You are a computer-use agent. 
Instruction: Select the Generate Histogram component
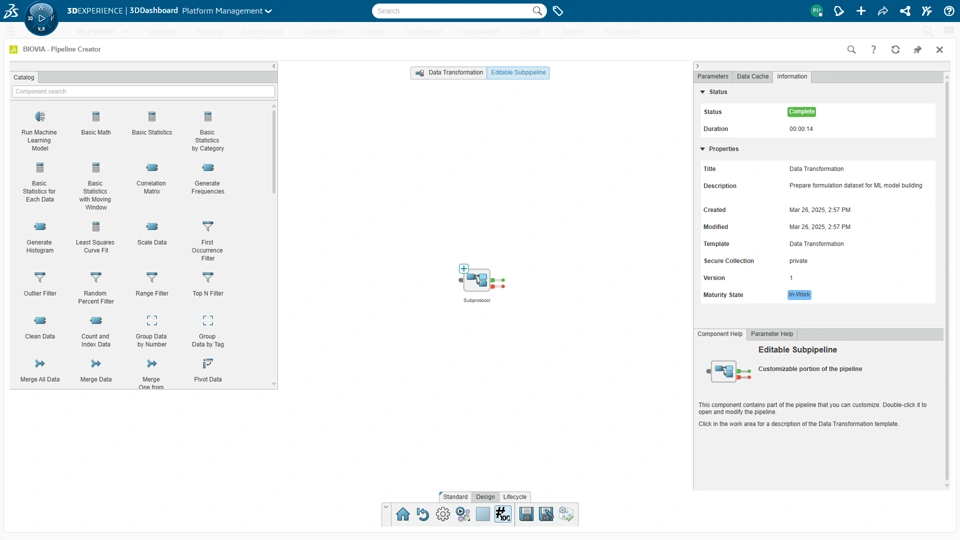(40, 237)
